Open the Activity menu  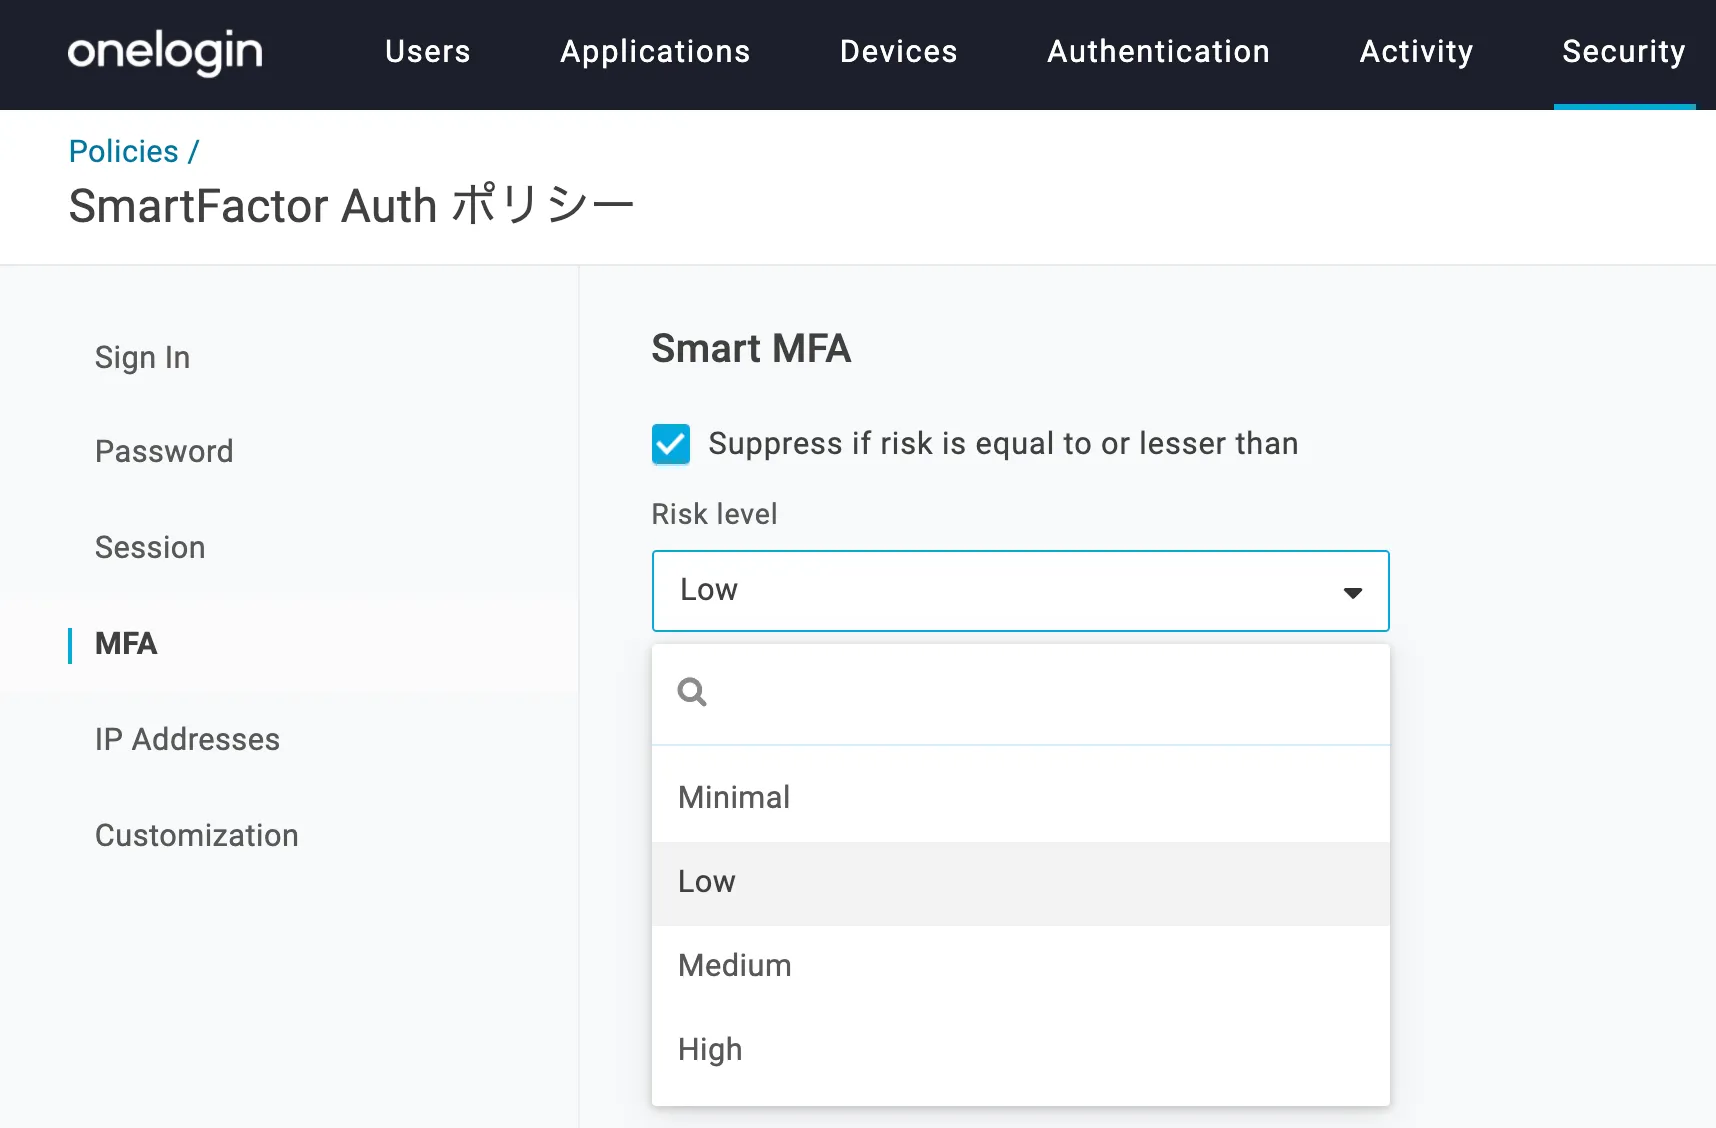pyautogui.click(x=1416, y=52)
